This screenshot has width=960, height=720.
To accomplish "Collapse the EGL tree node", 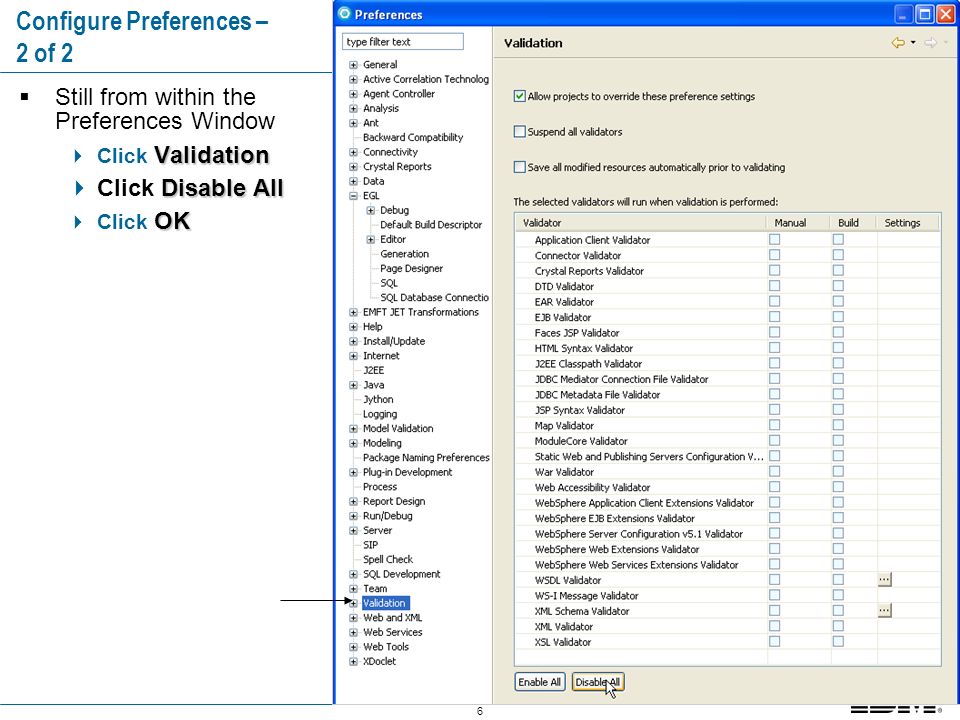I will coord(353,196).
